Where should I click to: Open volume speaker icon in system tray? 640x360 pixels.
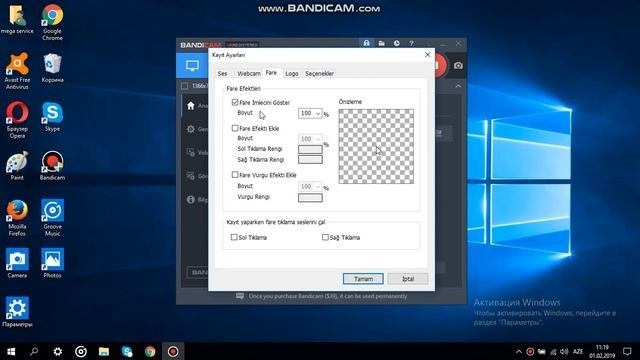click(x=564, y=351)
